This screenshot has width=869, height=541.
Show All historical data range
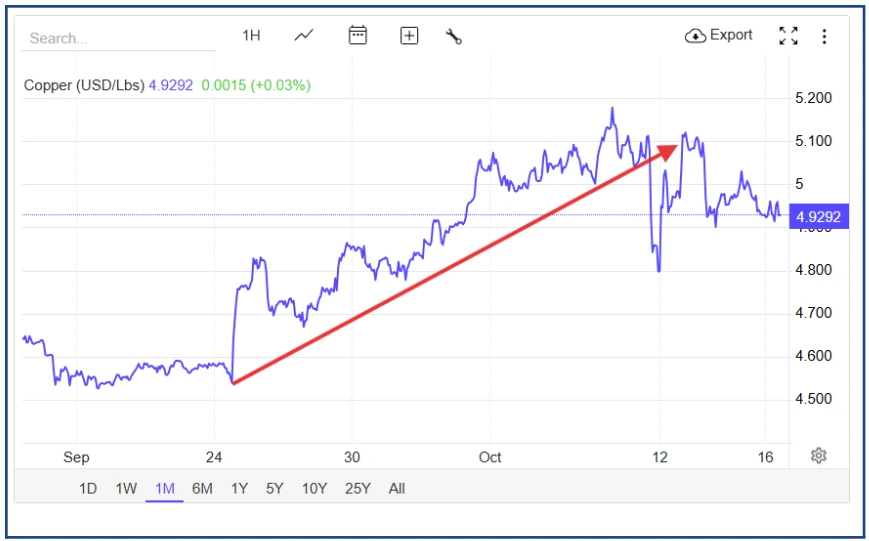397,489
